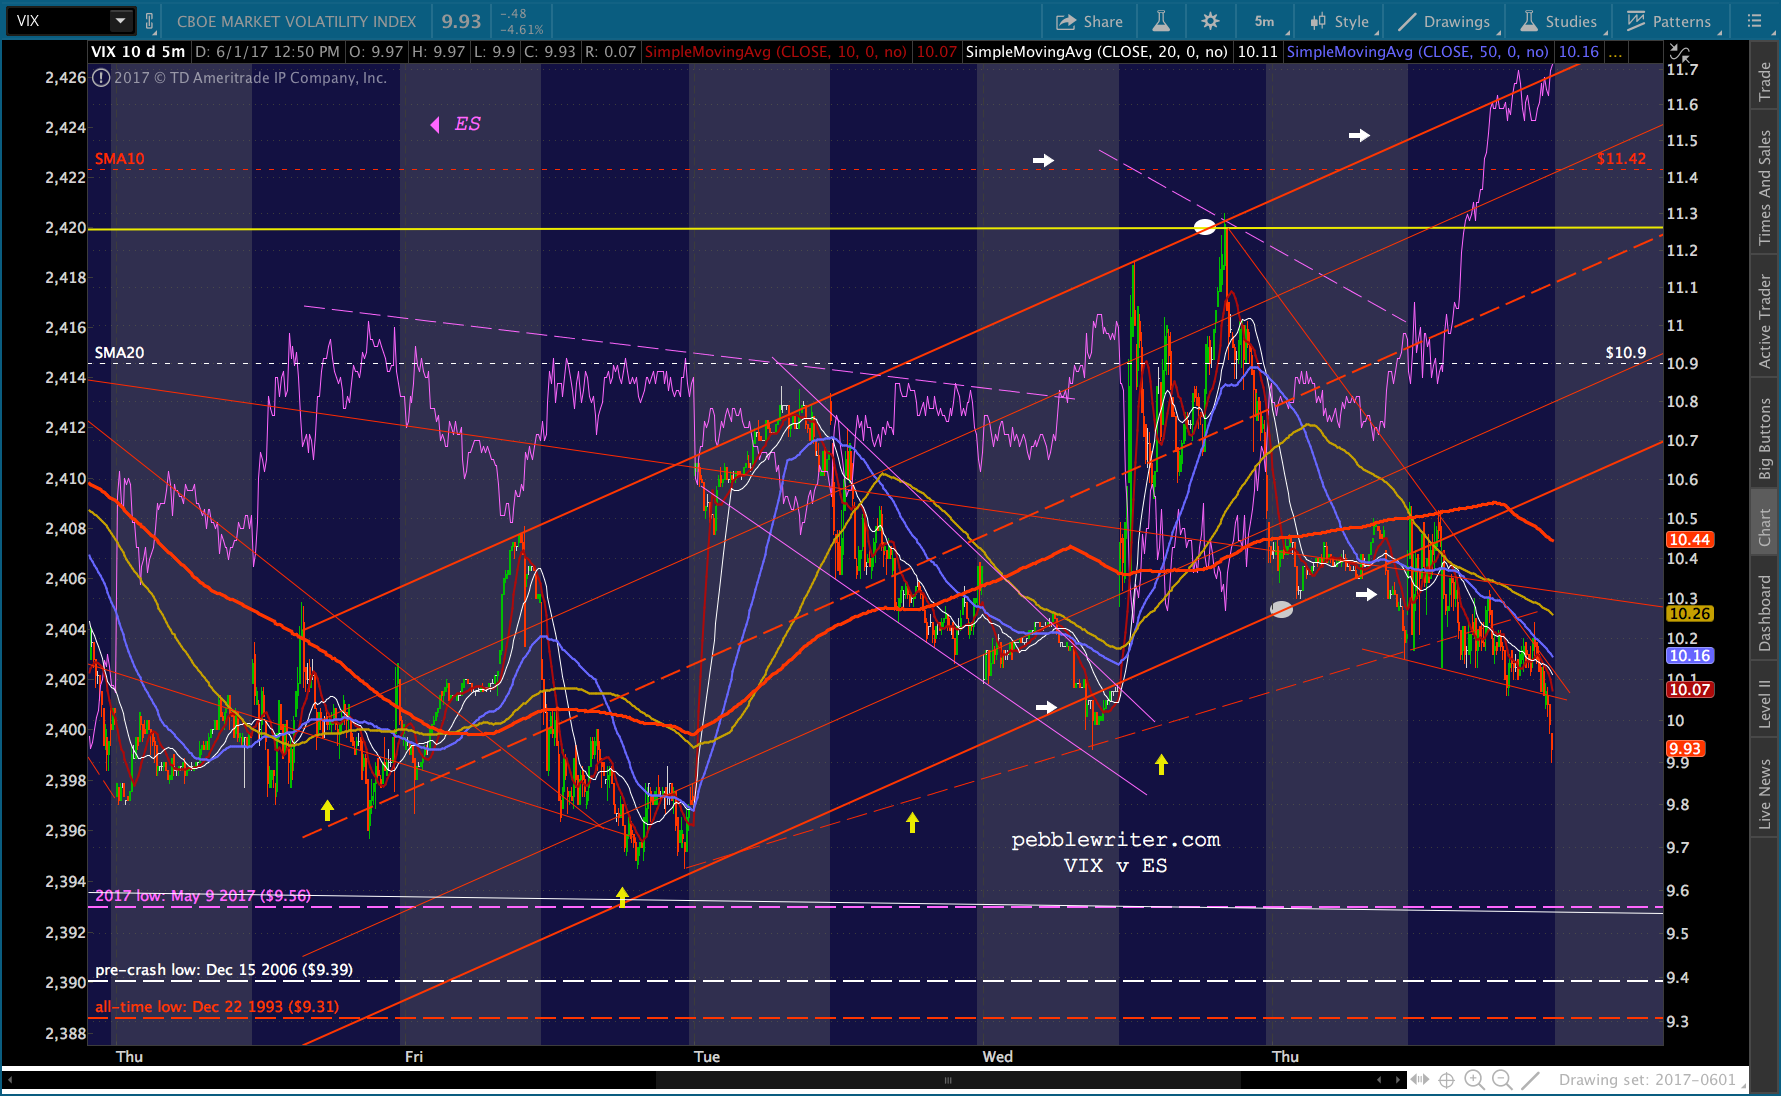Image resolution: width=1781 pixels, height=1096 pixels.
Task: Click the red 9.93 last price bubble
Action: (x=1685, y=749)
